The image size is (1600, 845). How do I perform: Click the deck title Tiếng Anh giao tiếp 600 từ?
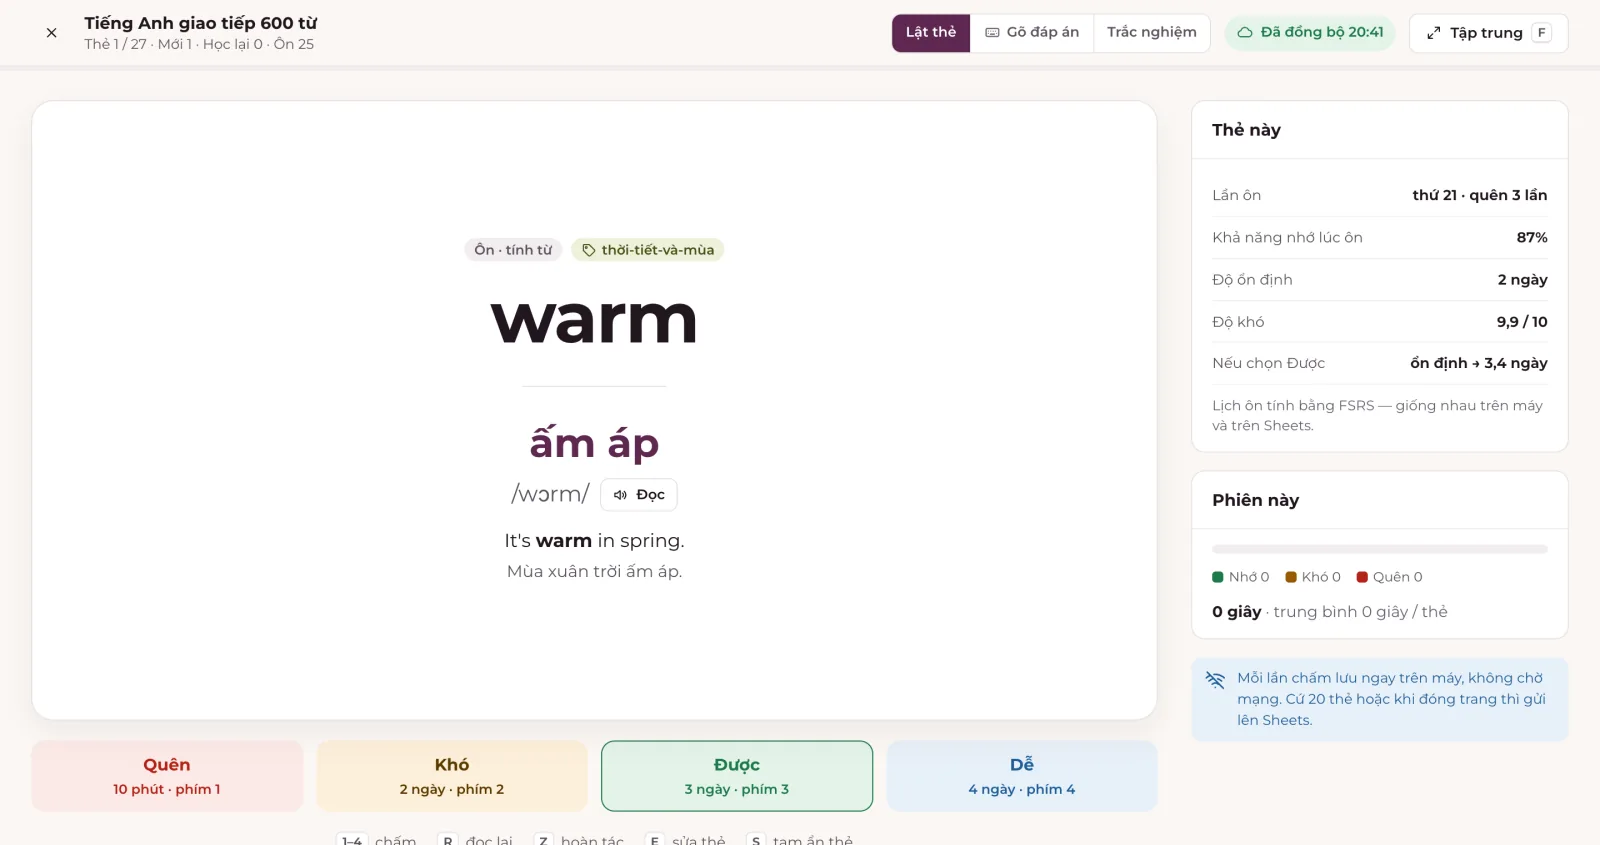click(200, 23)
